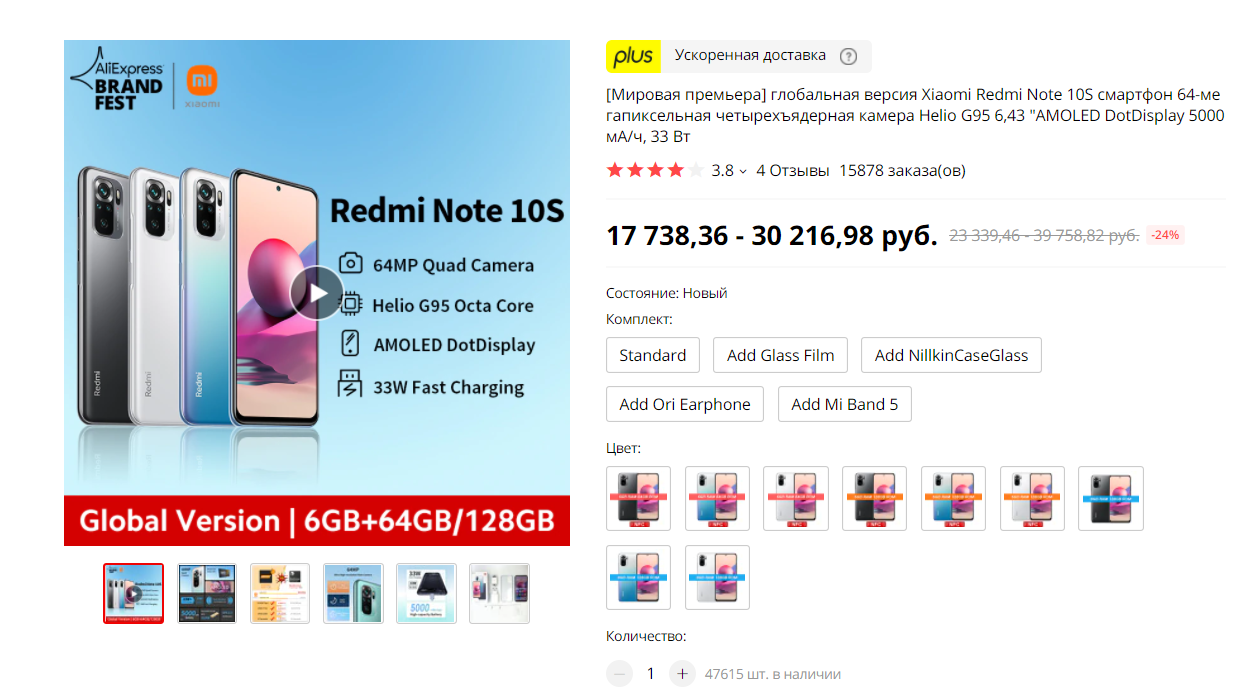The image size is (1246, 697).
Task: Decrease quantity with the minus button
Action: (620, 674)
